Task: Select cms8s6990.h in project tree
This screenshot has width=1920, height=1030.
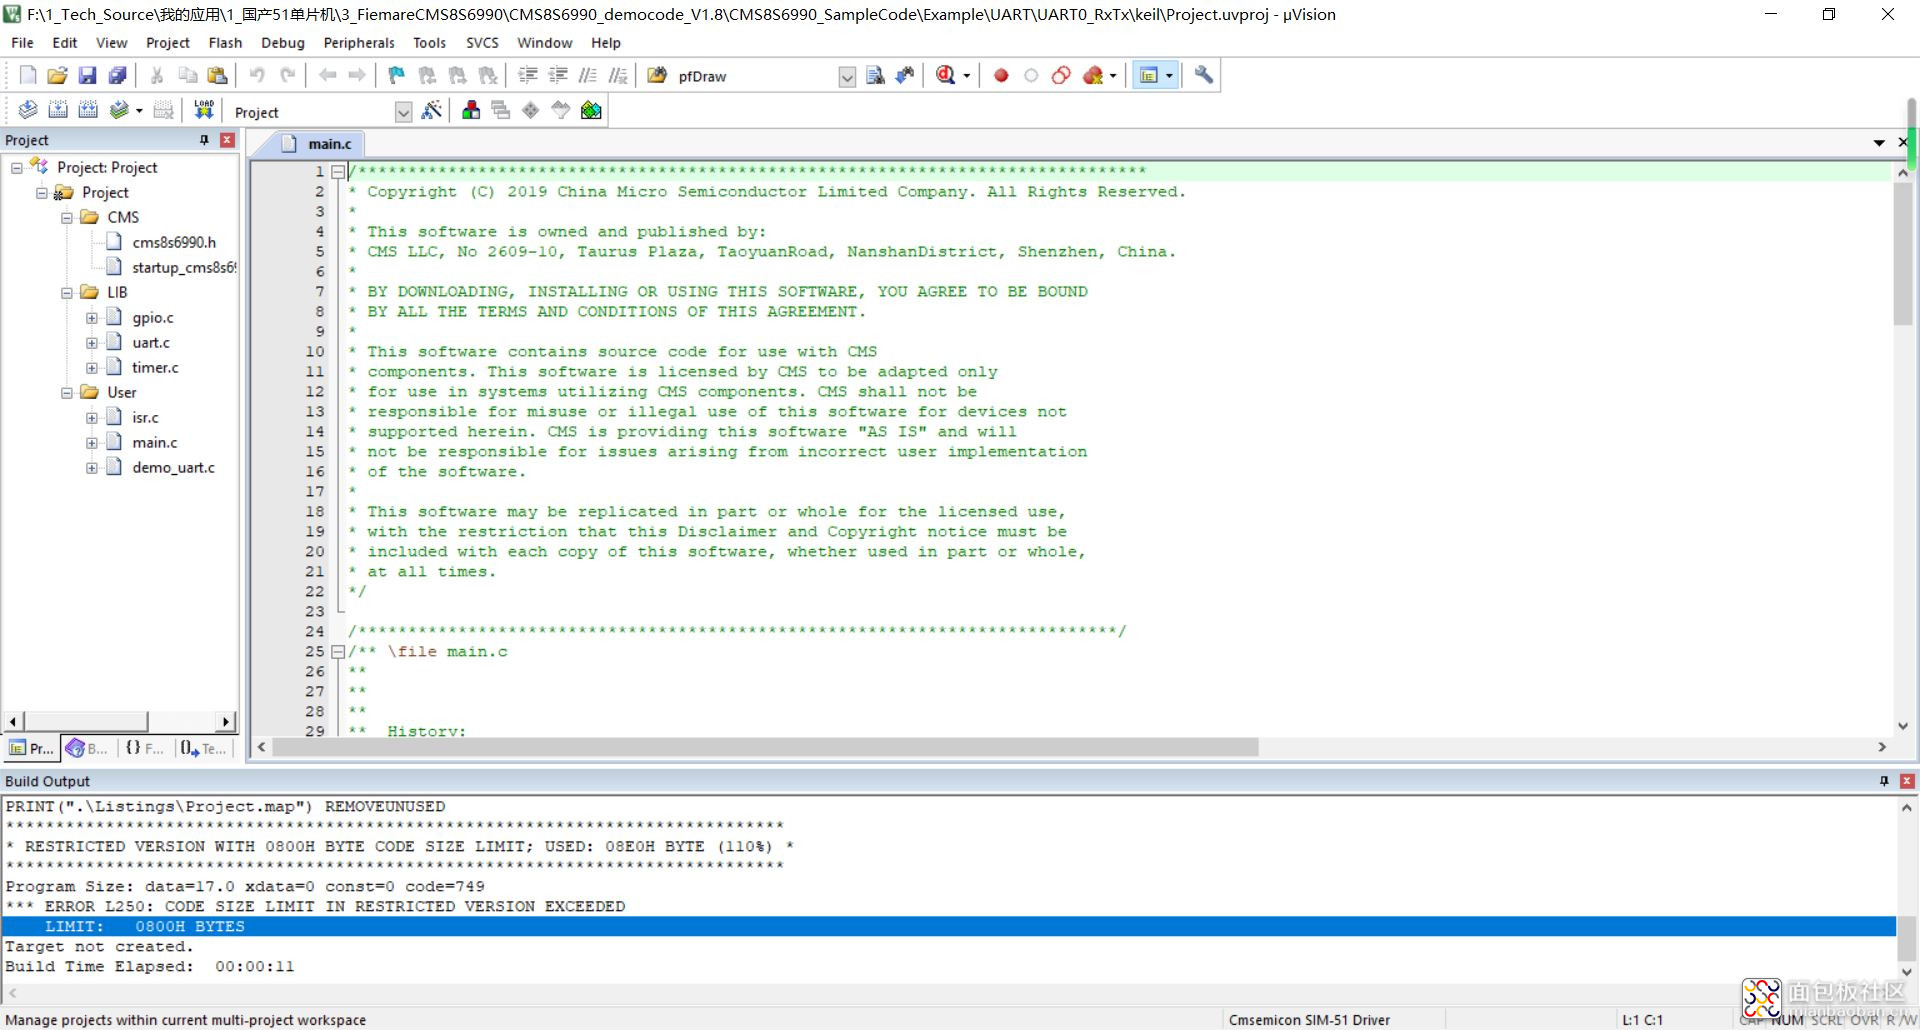Action: [174, 242]
